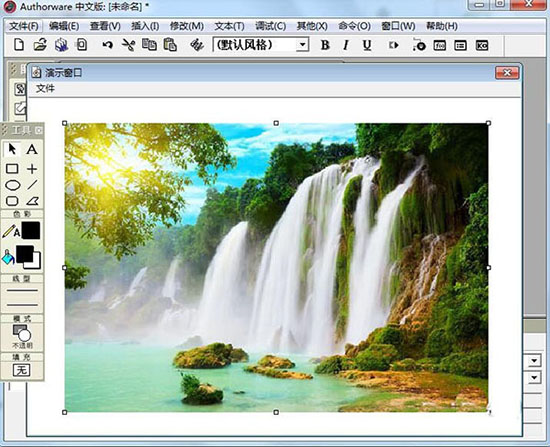Select the Rectangle tool

coord(12,169)
